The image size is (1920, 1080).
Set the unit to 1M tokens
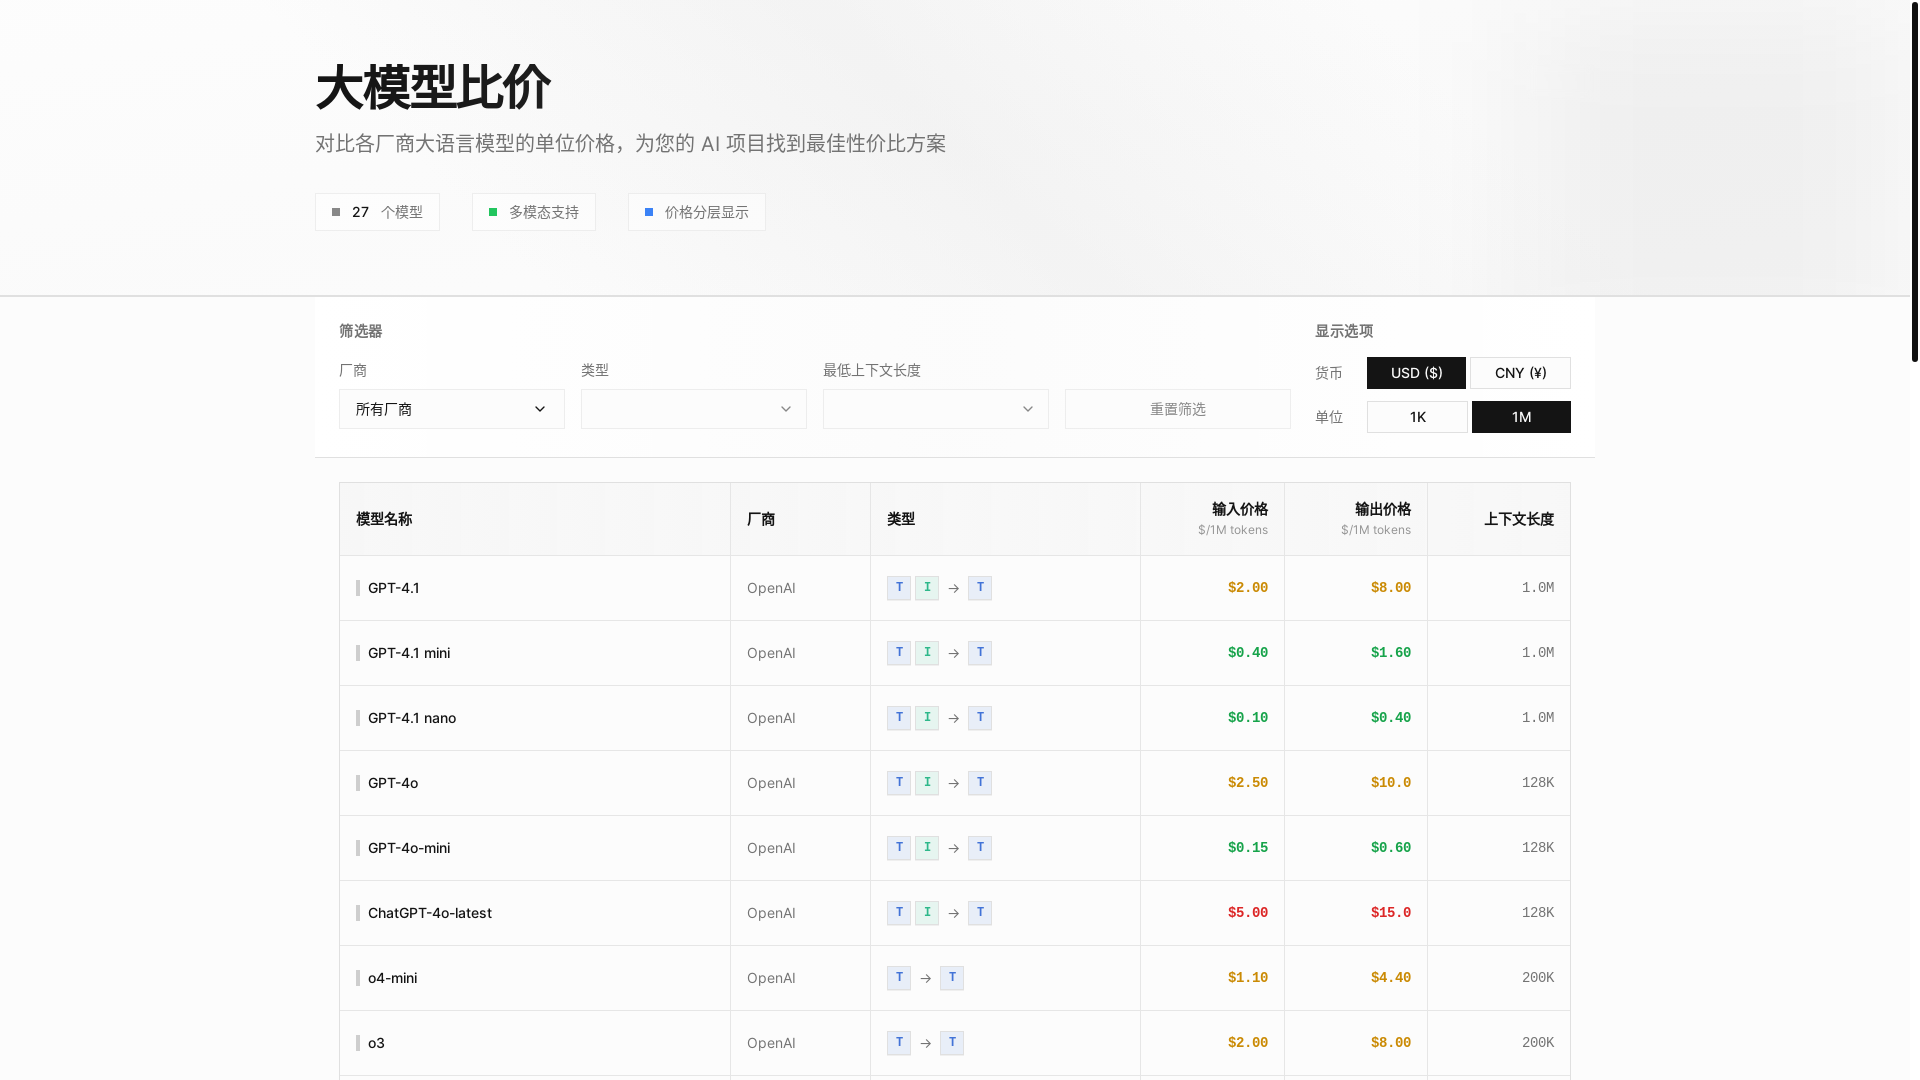click(1521, 417)
